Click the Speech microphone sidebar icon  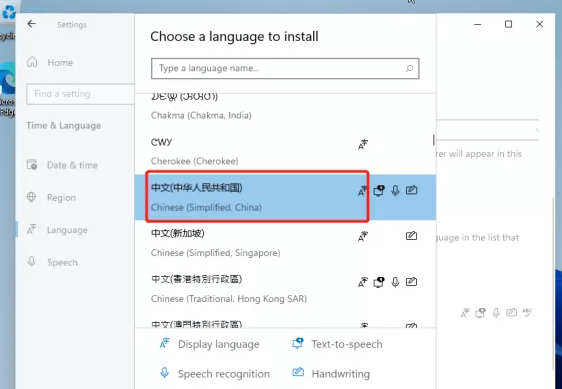pos(32,261)
